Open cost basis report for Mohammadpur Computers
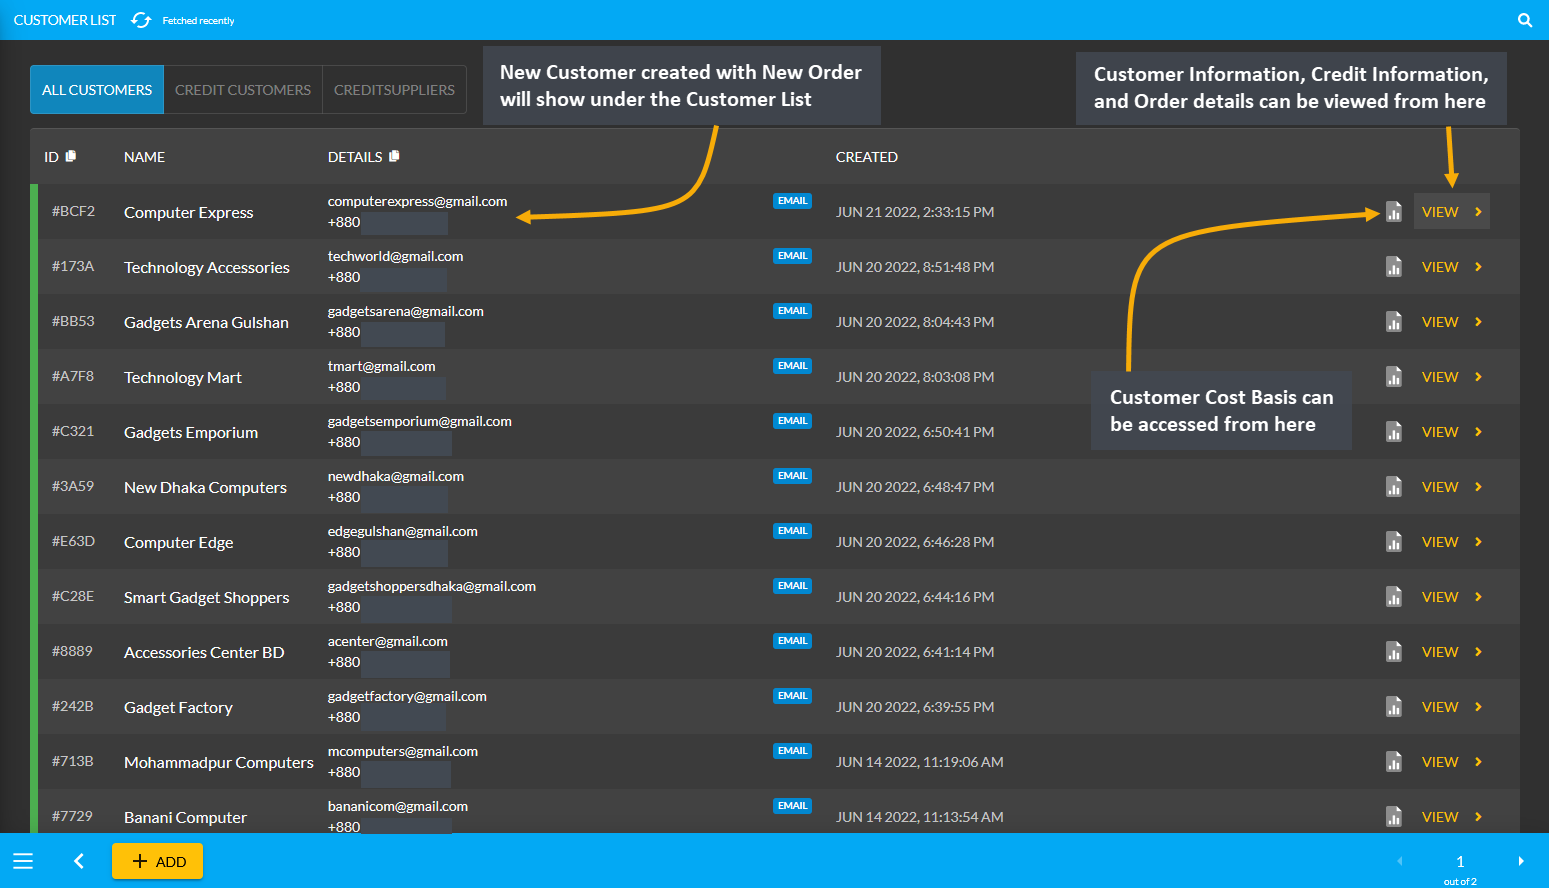This screenshot has height=888, width=1549. [1394, 762]
